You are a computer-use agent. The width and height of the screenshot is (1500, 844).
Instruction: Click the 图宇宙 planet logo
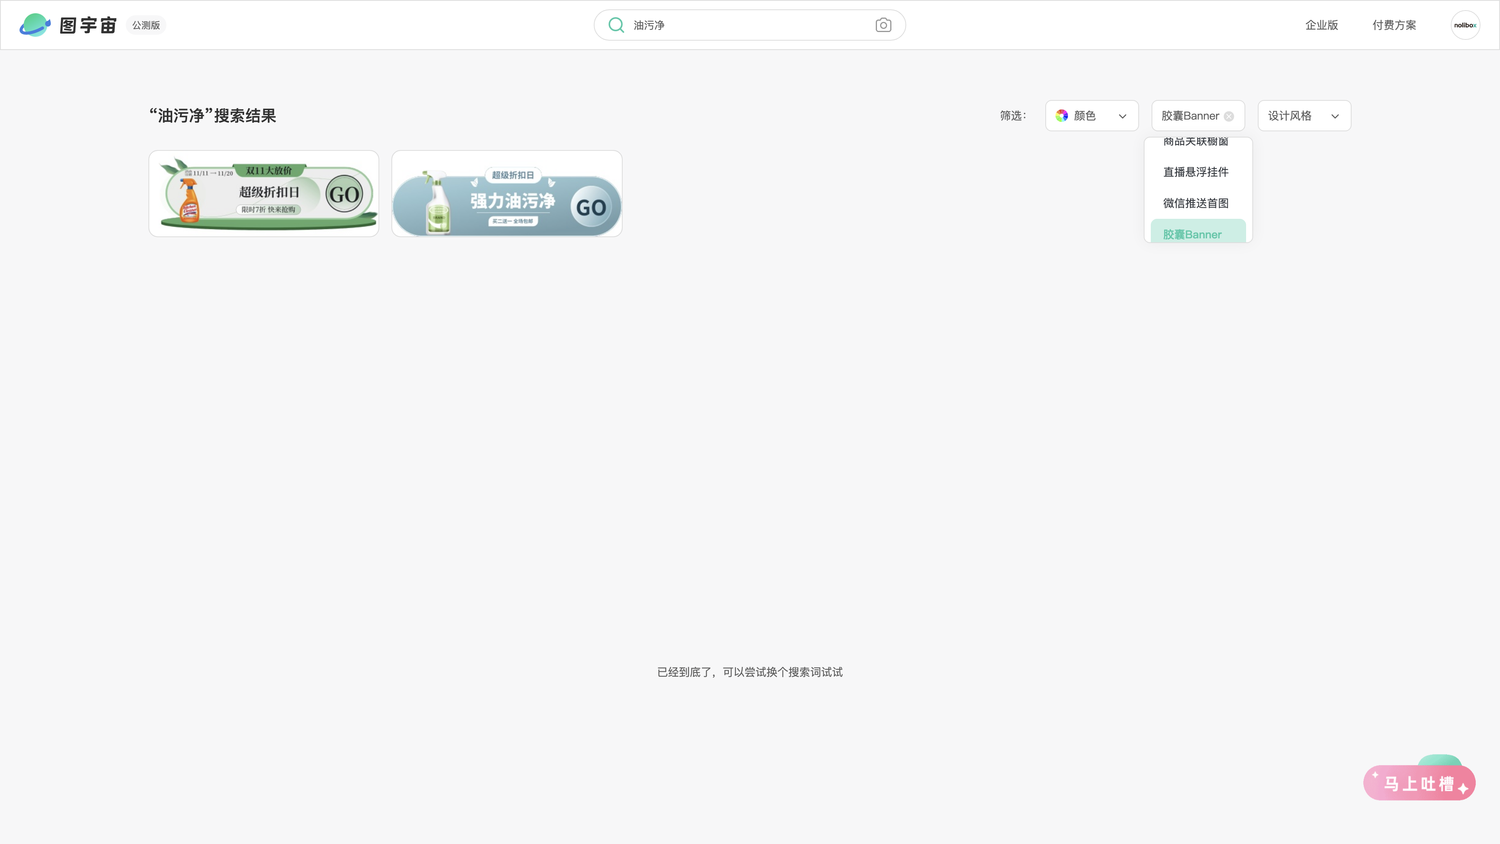click(x=35, y=25)
